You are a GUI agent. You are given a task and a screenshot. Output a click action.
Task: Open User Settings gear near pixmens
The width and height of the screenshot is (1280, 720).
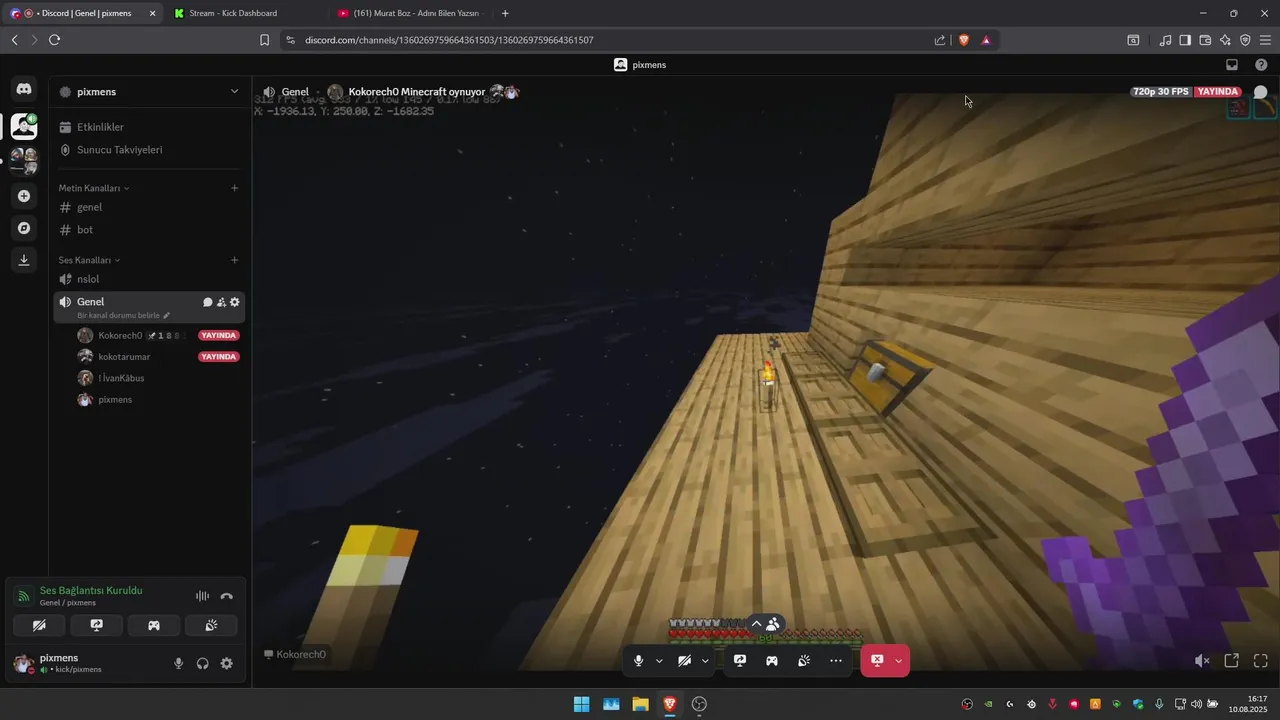click(x=227, y=663)
